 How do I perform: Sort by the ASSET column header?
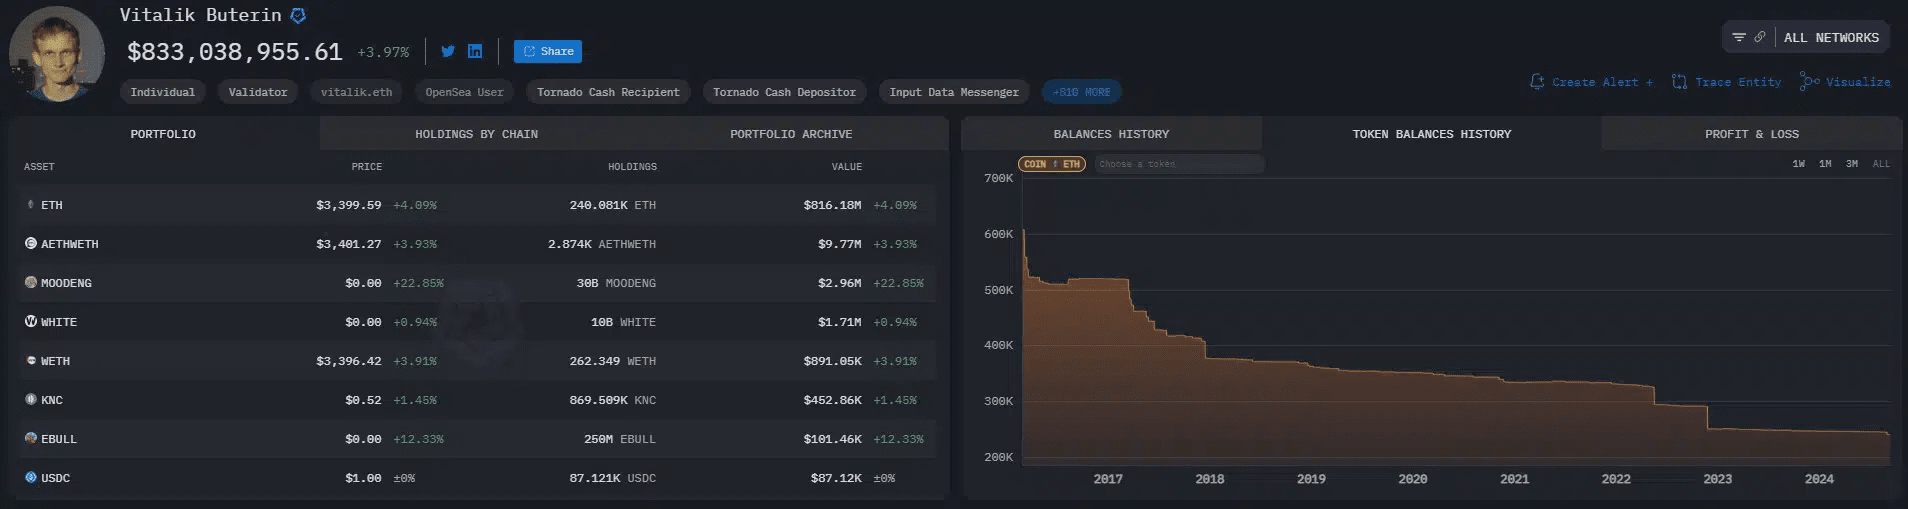39,167
